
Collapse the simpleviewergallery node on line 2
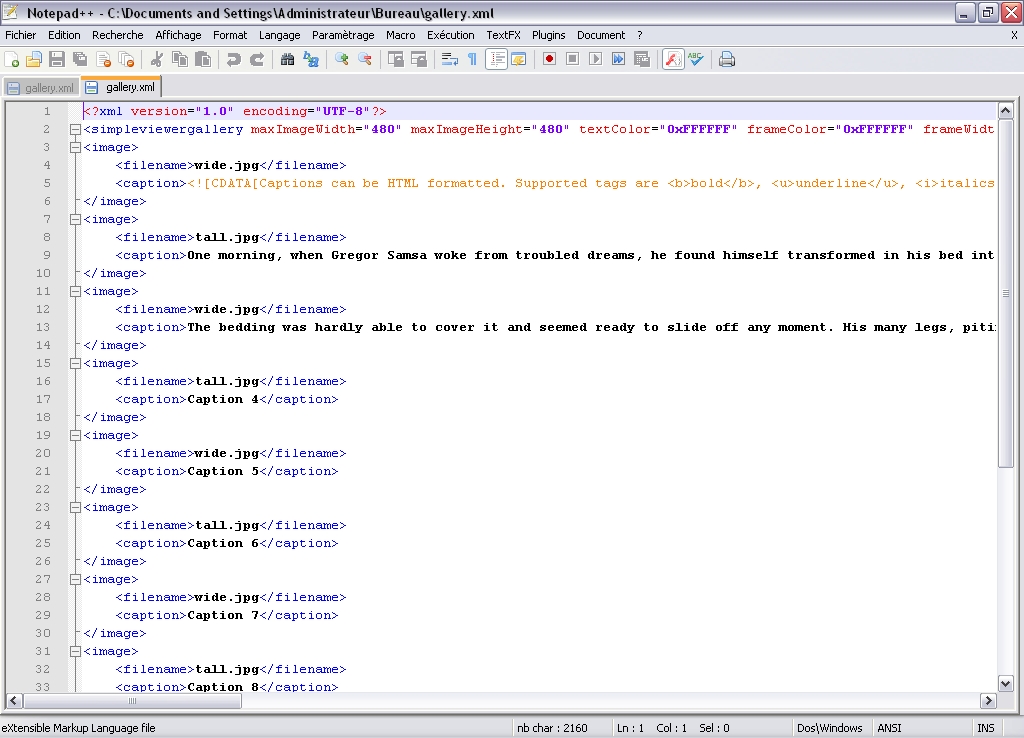pyautogui.click(x=75, y=130)
